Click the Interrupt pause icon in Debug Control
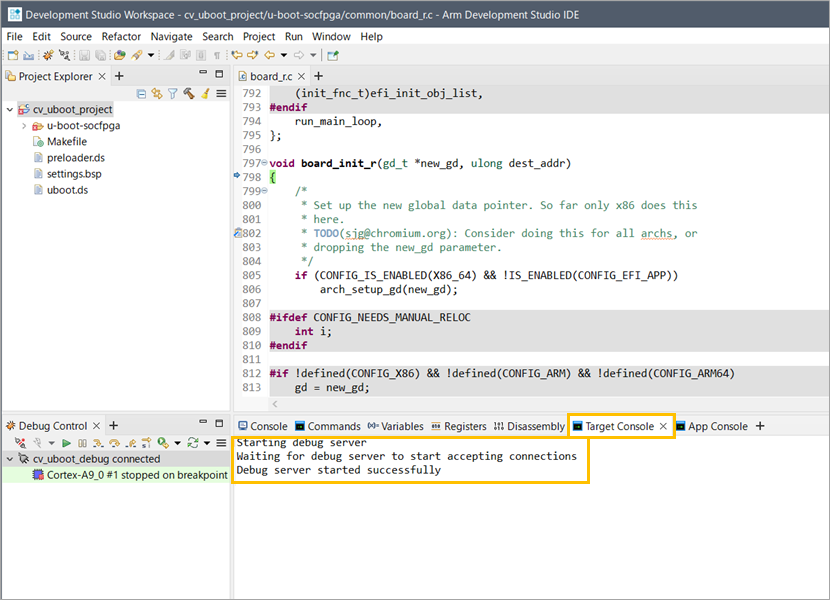Viewport: 830px width, 600px height. coord(83,443)
